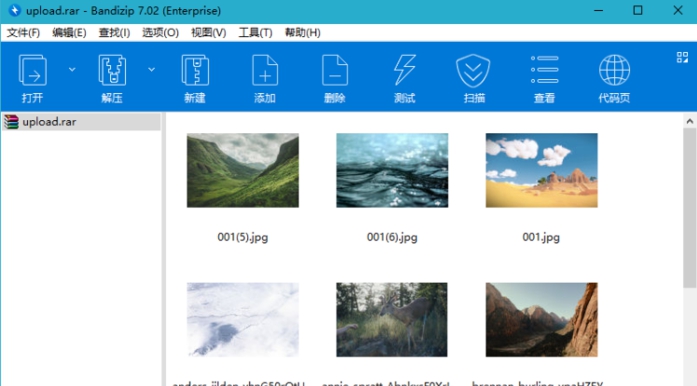Open the 选项(O) menu
Screen dimensions: 697x386
[160, 32]
